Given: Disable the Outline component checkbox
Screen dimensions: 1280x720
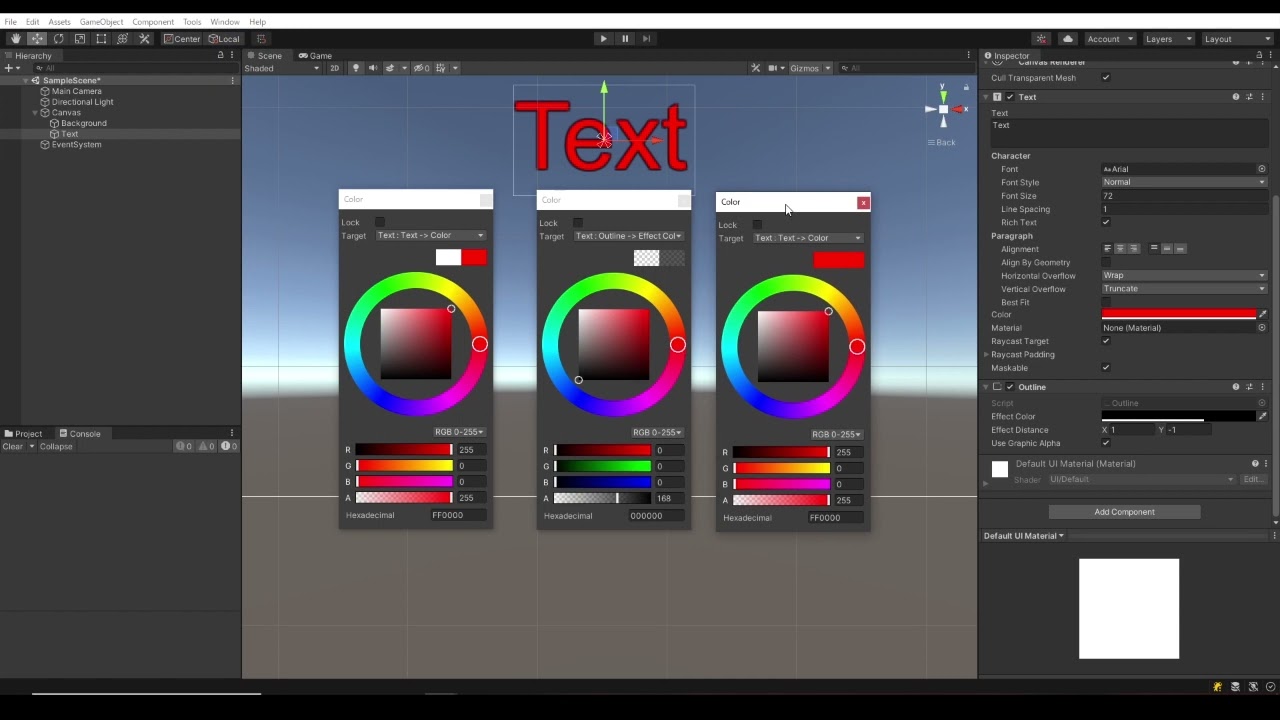Looking at the screenshot, I should coord(1010,387).
